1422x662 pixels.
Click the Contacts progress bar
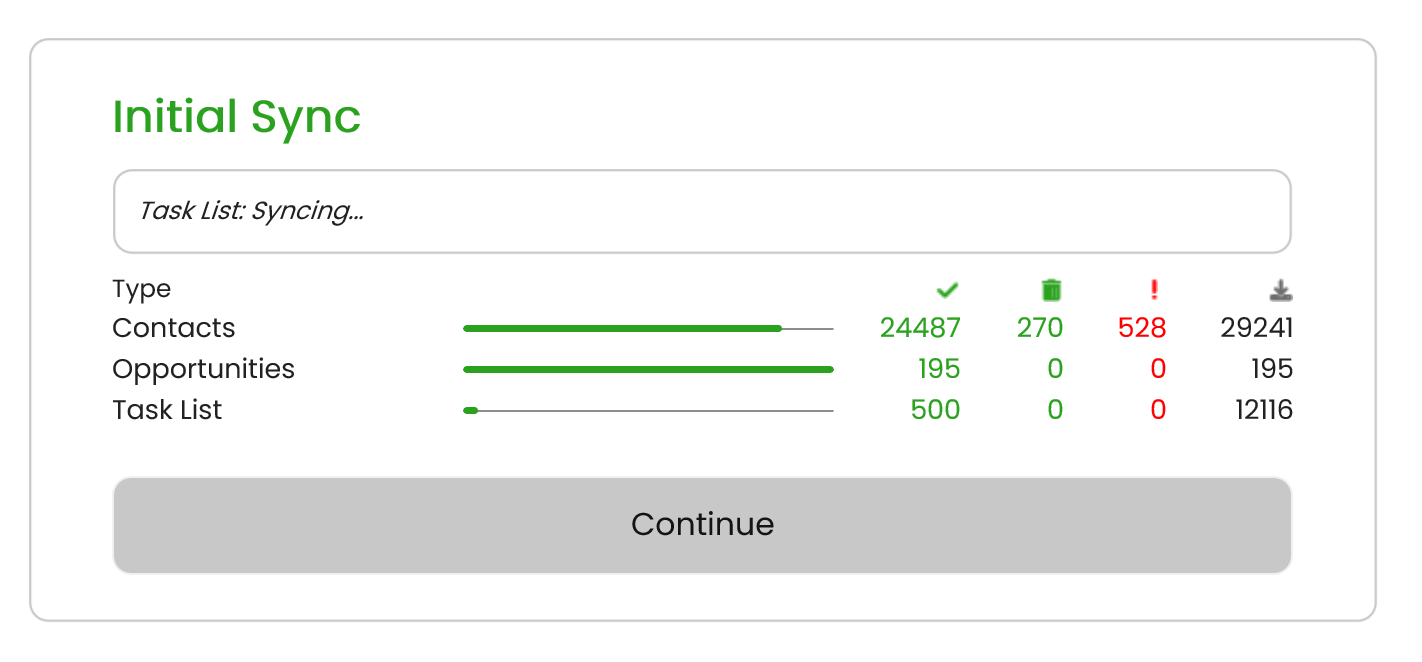(648, 328)
